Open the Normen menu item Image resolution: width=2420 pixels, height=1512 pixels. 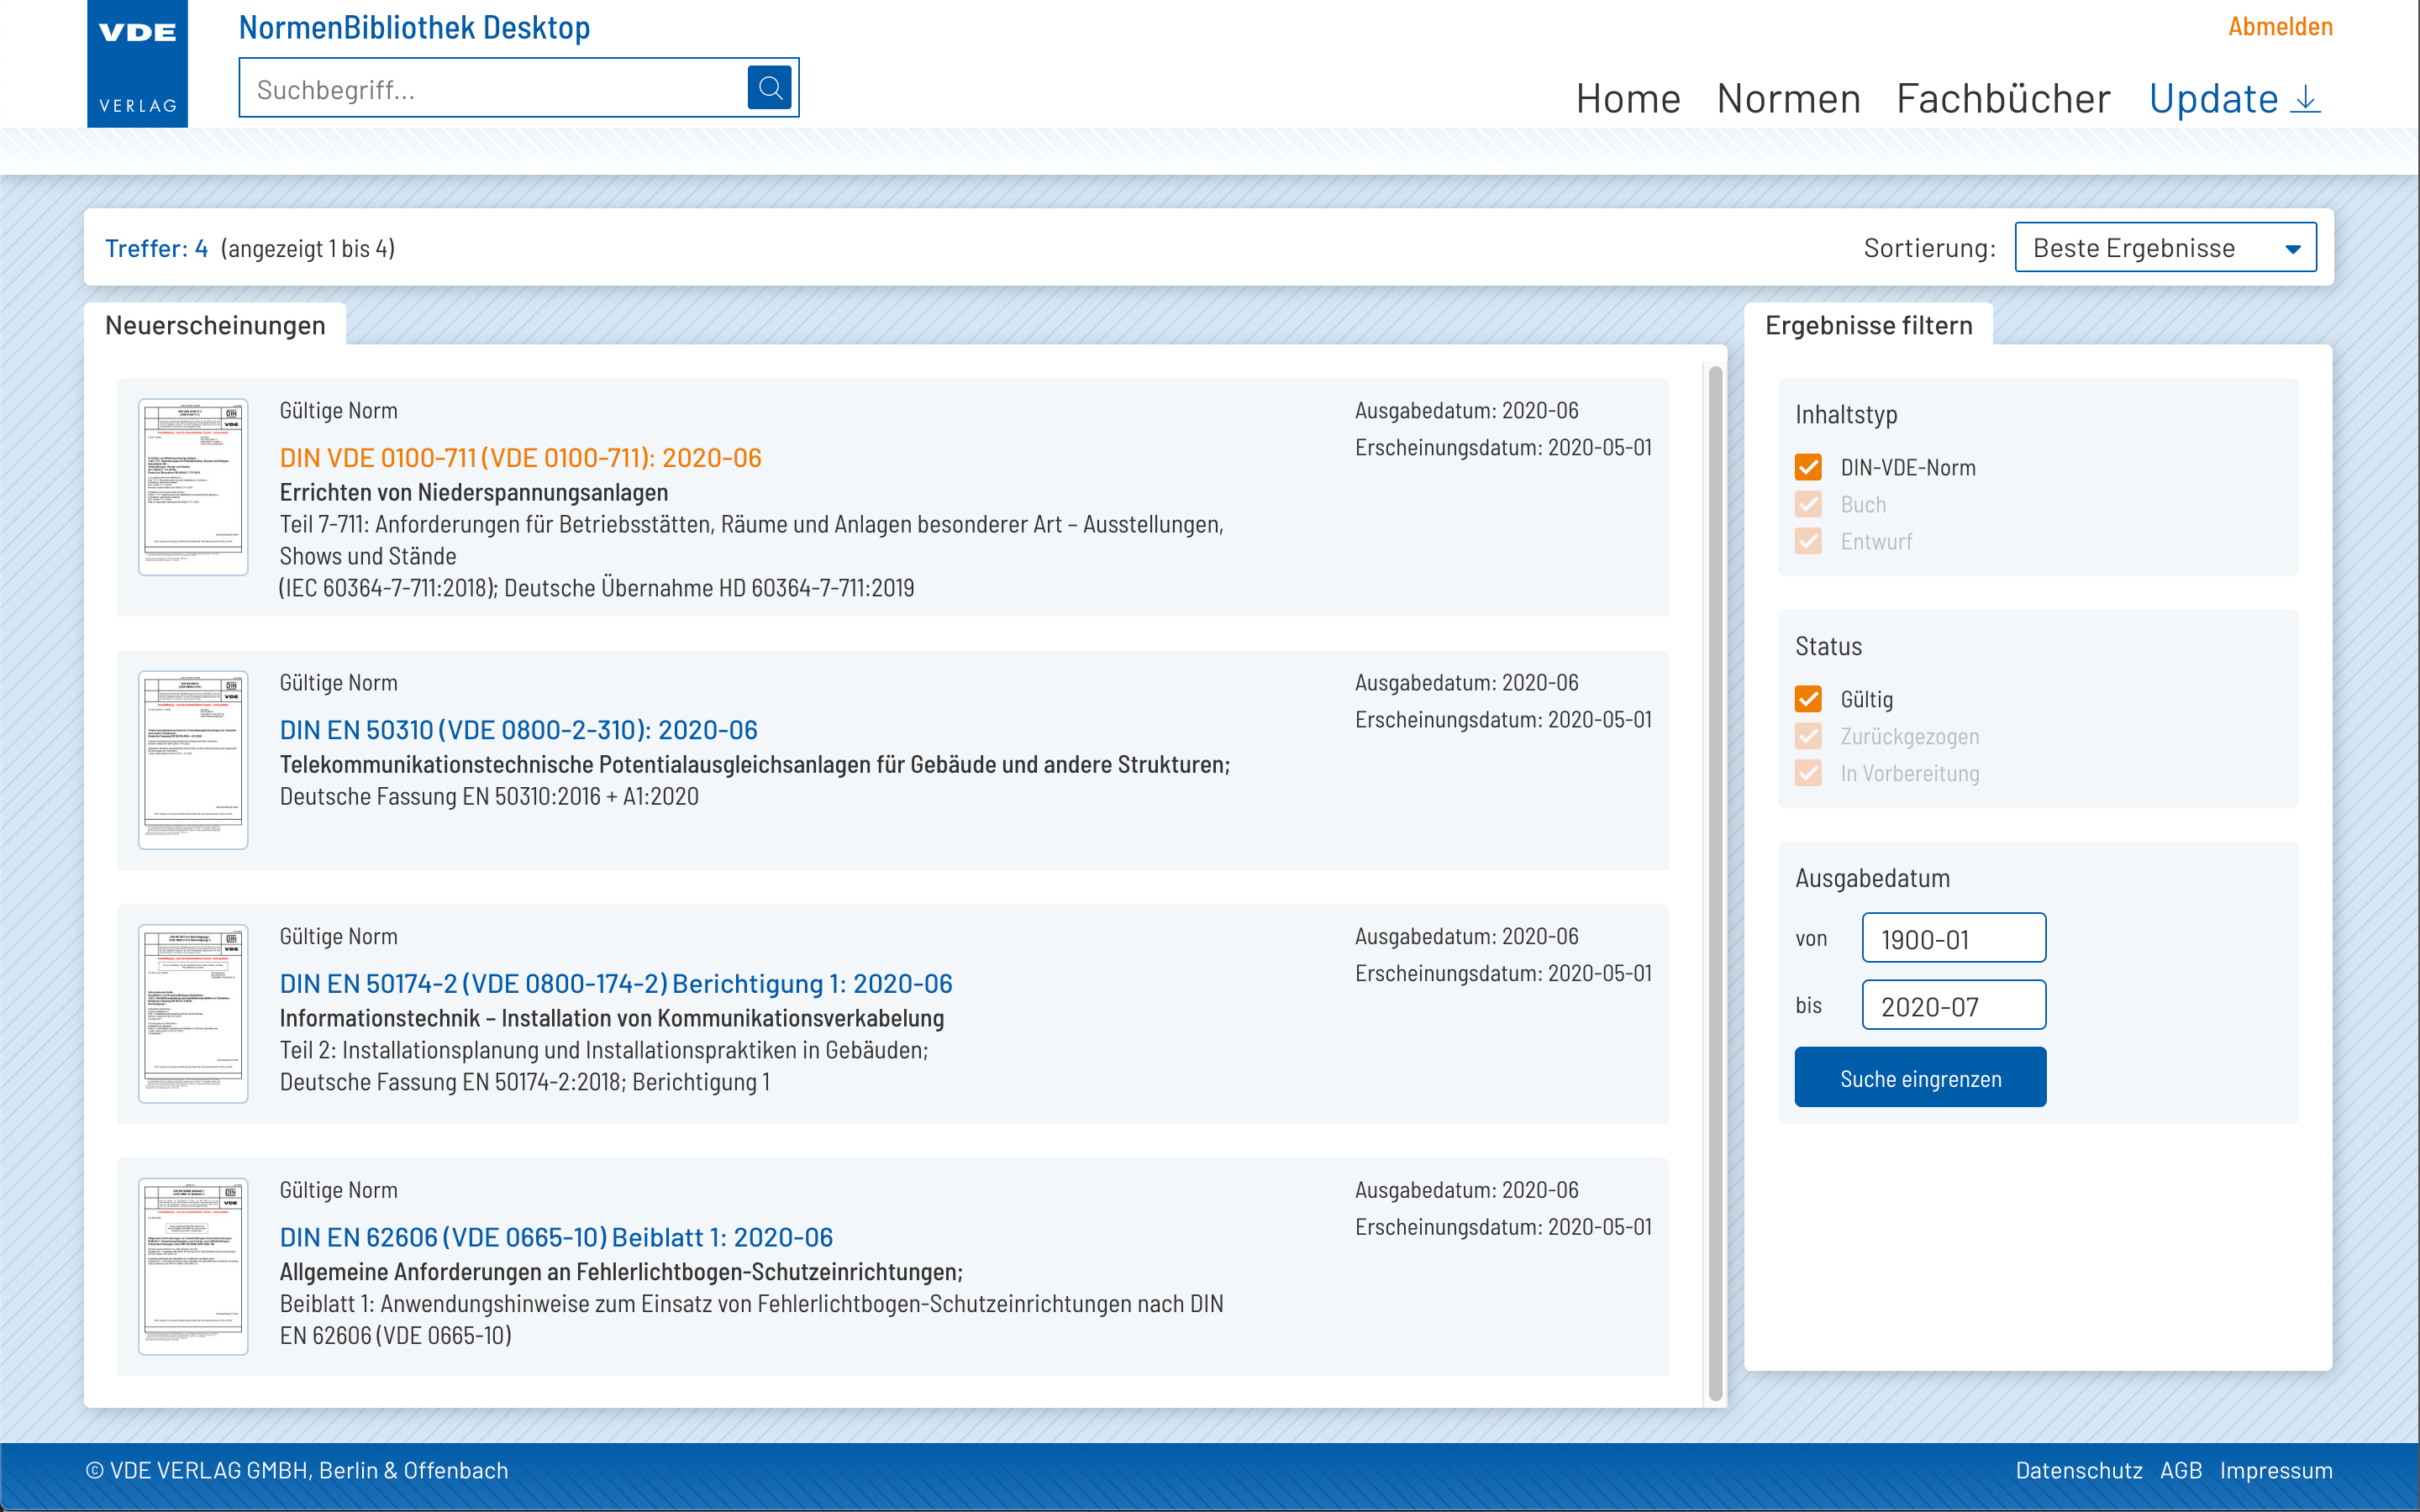[1788, 99]
